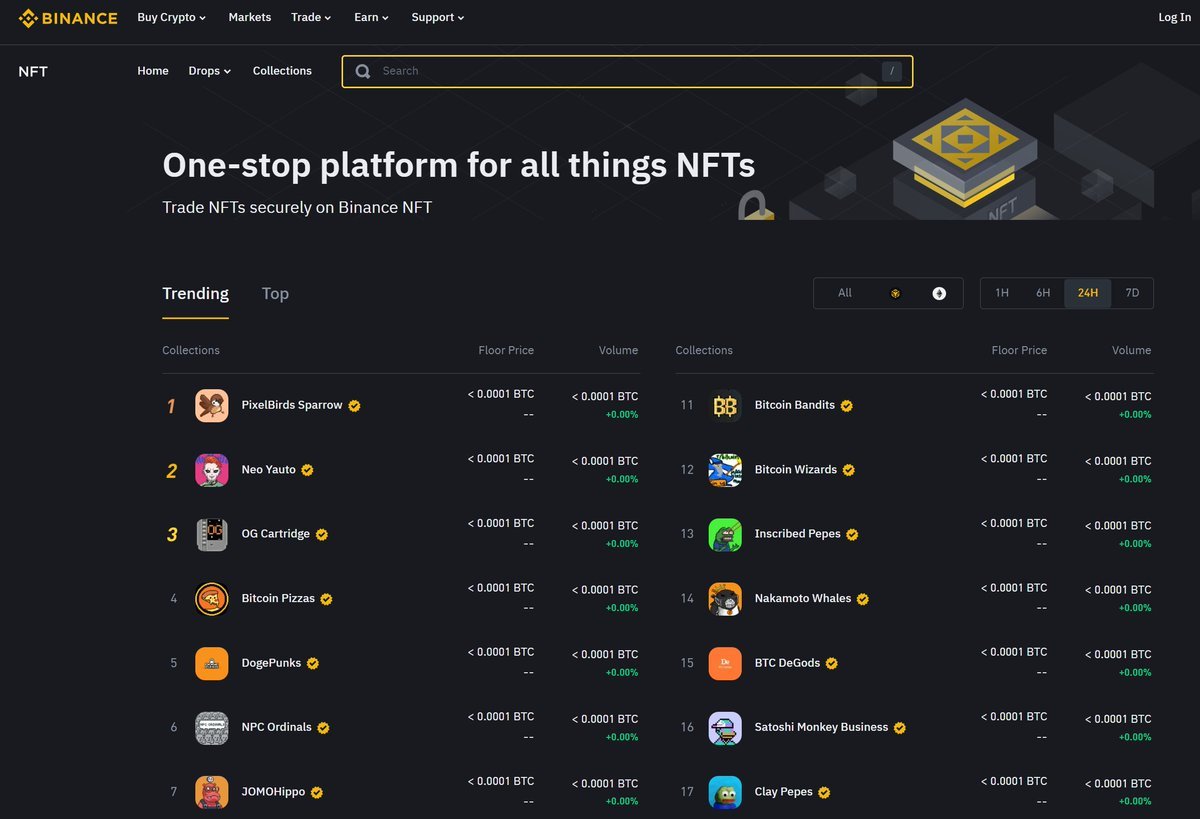Image resolution: width=1200 pixels, height=819 pixels.
Task: Select the 6H time range
Action: pyautogui.click(x=1043, y=293)
